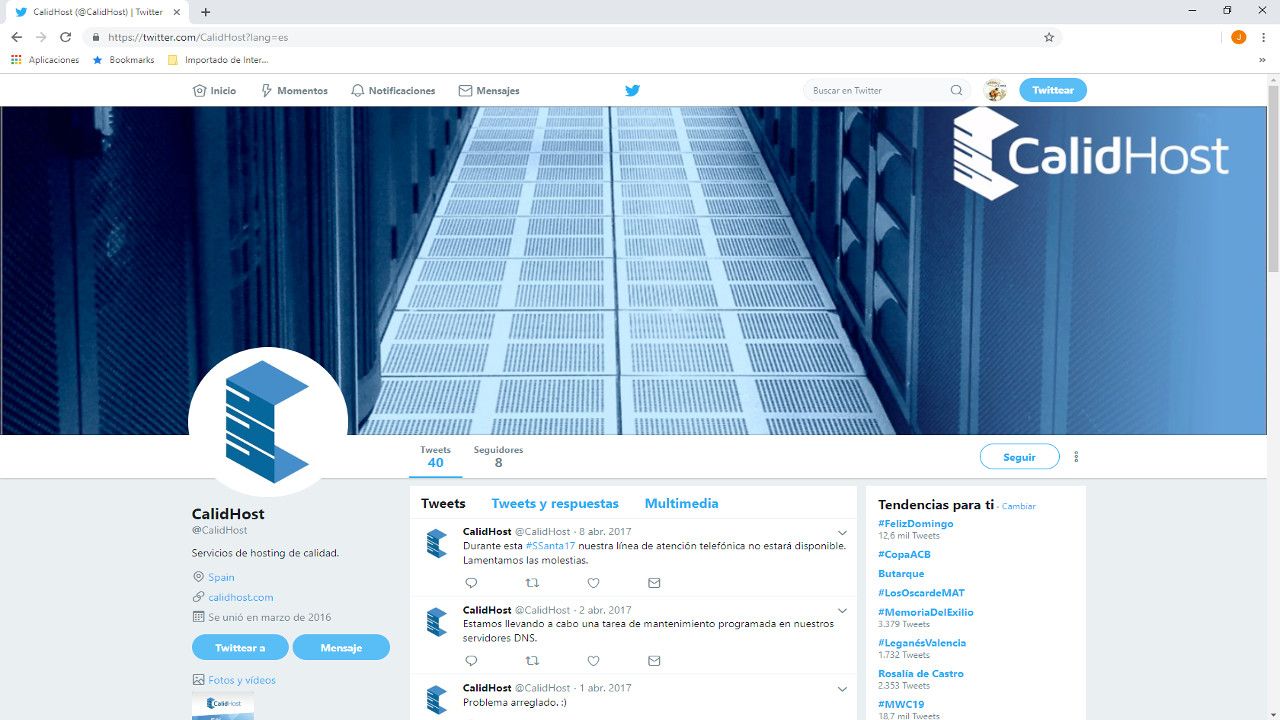The width and height of the screenshot is (1280, 720).
Task: Click the Twittear a button
Action: click(x=240, y=648)
